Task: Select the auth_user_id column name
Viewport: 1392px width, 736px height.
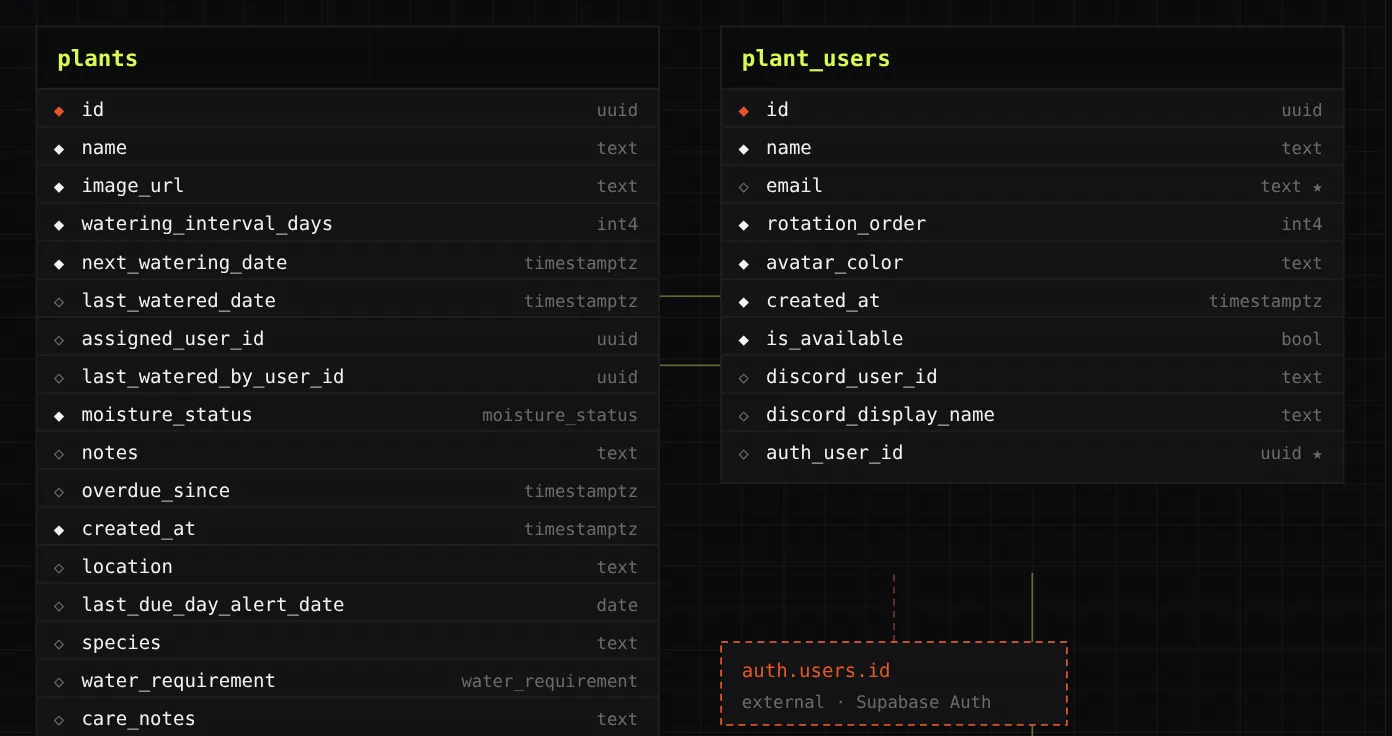Action: [x=835, y=453]
